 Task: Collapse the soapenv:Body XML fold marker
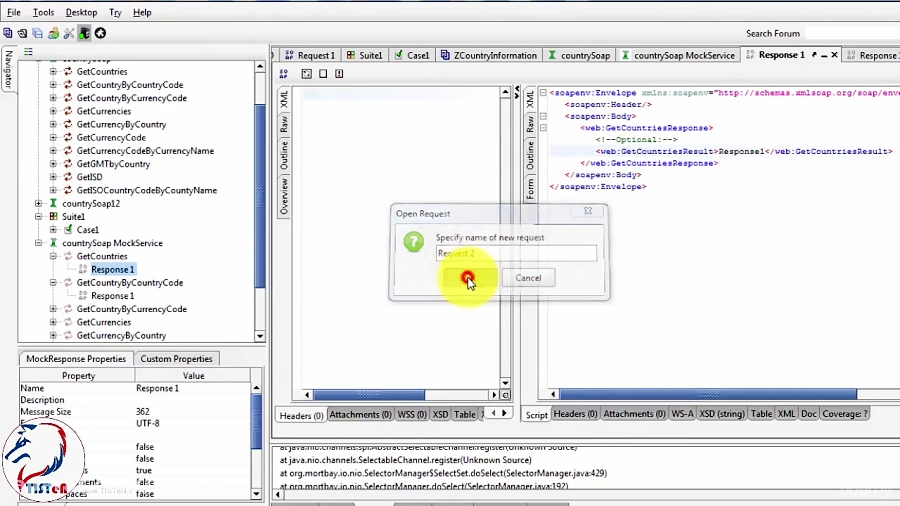(543, 116)
